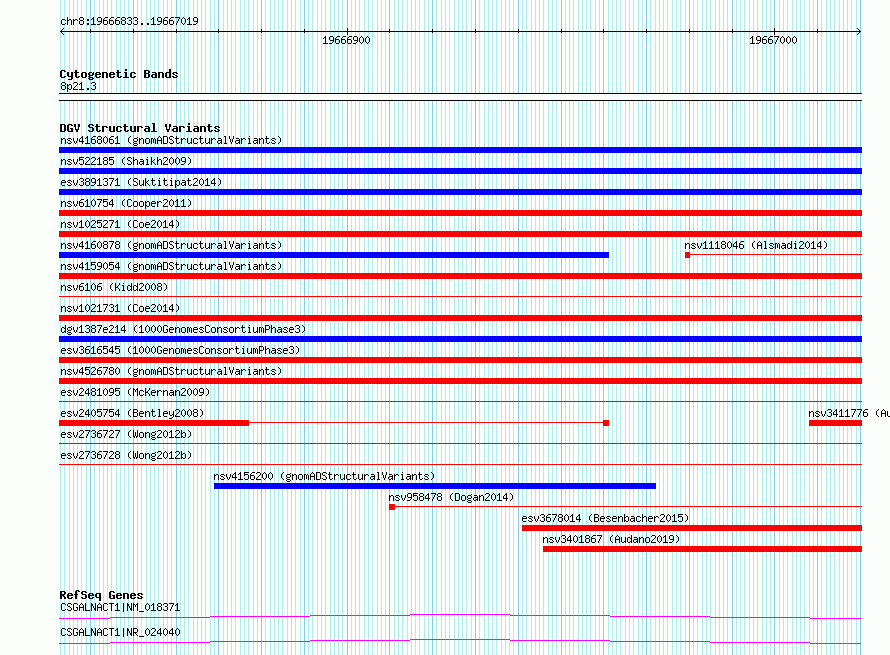Open the 8p21.3 band label

point(78,86)
